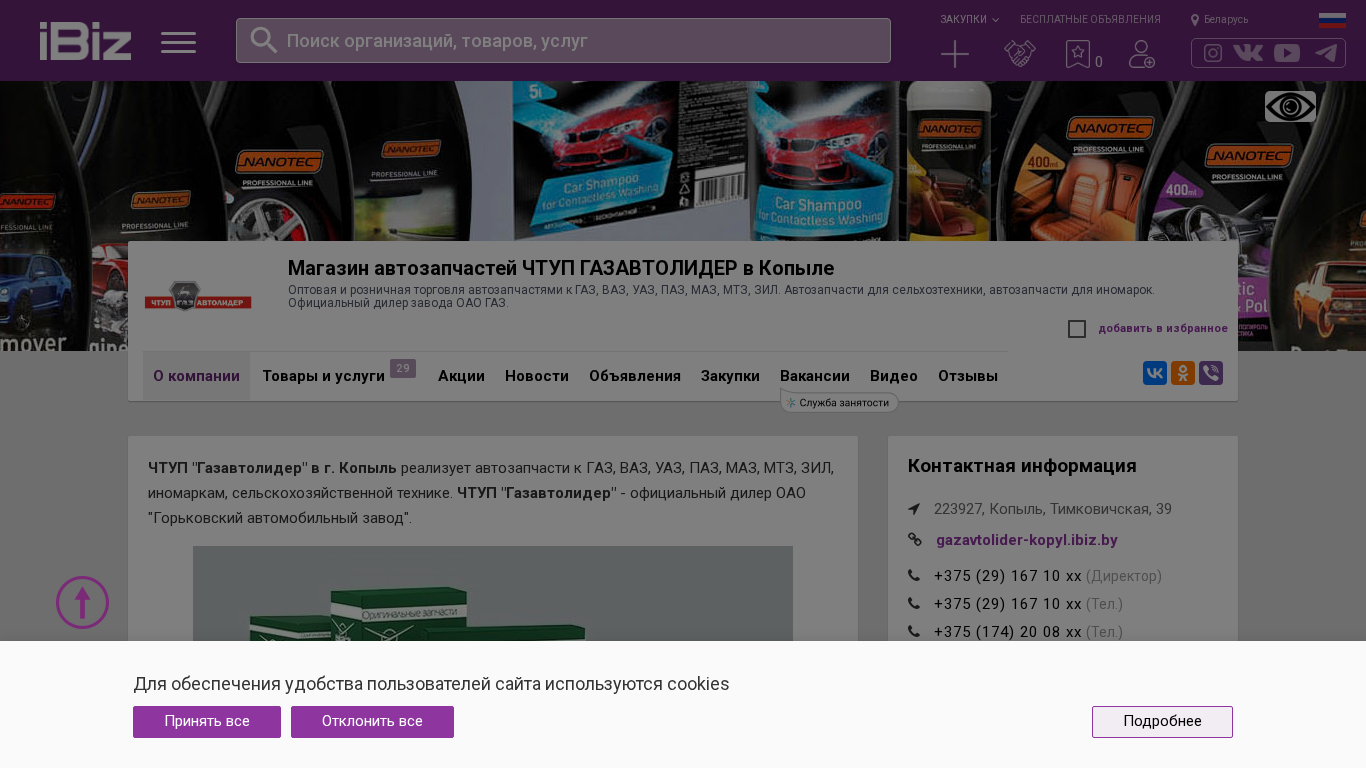Check the 'добавить в избранное' checkbox

1077,329
